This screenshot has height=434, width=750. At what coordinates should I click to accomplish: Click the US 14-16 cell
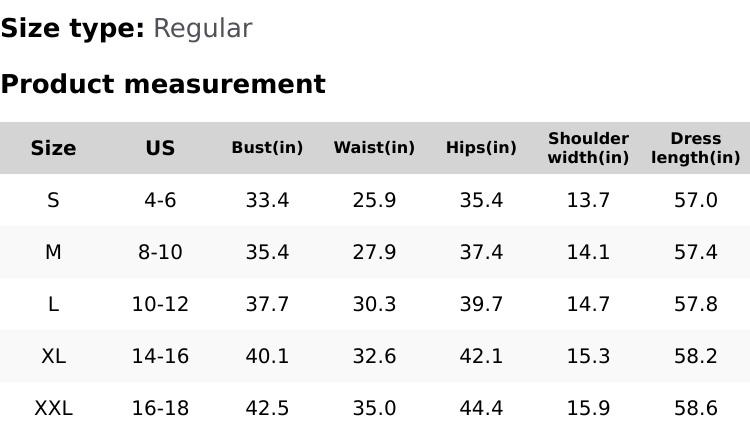[x=160, y=356]
